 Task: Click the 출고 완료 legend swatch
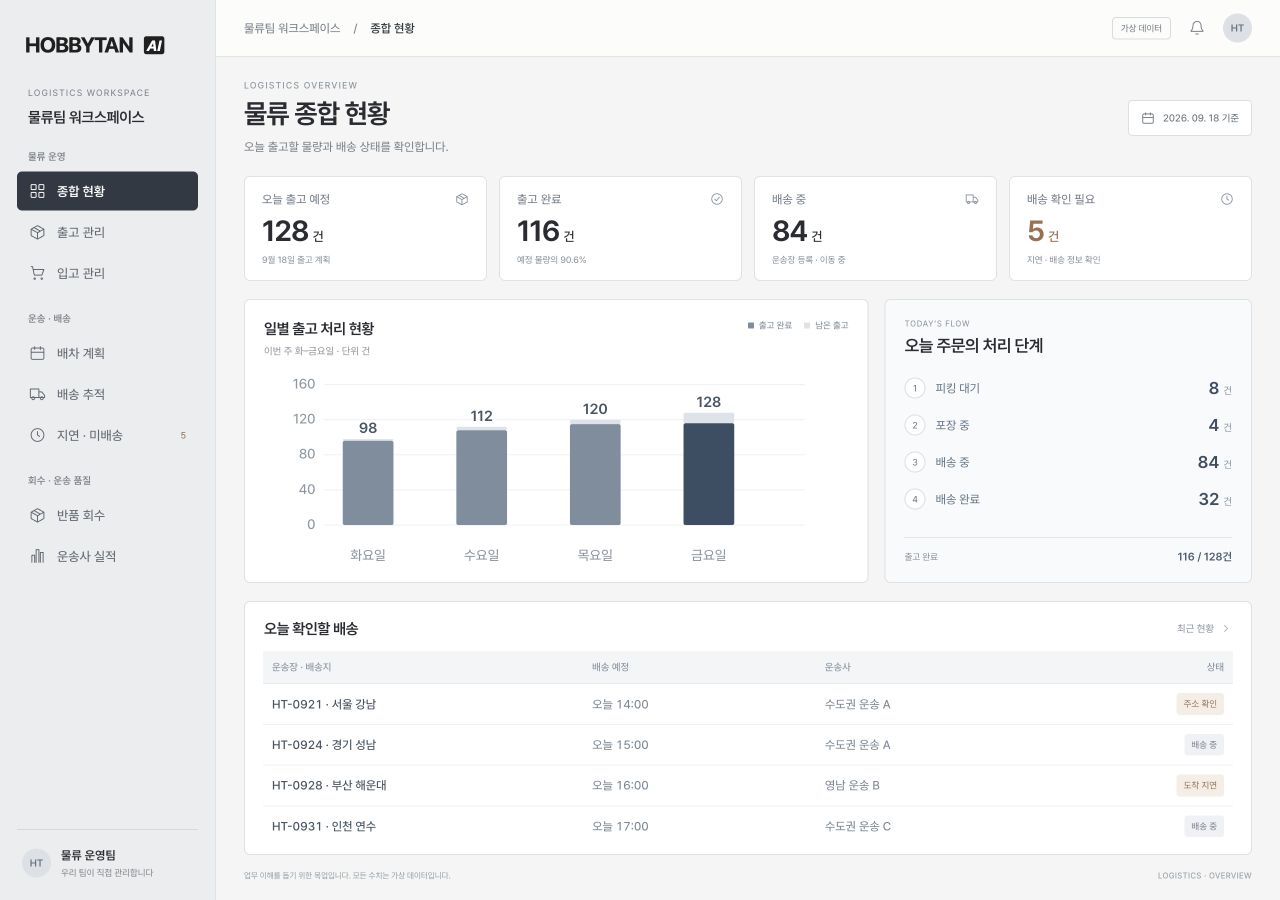(x=751, y=325)
